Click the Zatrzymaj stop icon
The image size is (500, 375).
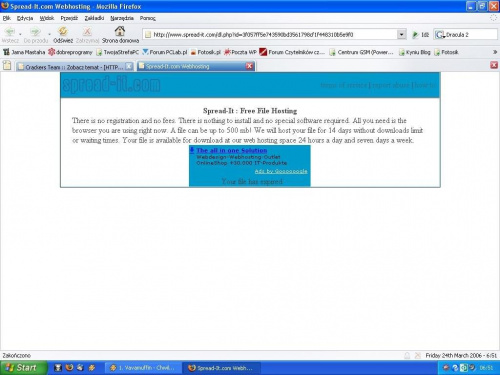click(x=87, y=32)
